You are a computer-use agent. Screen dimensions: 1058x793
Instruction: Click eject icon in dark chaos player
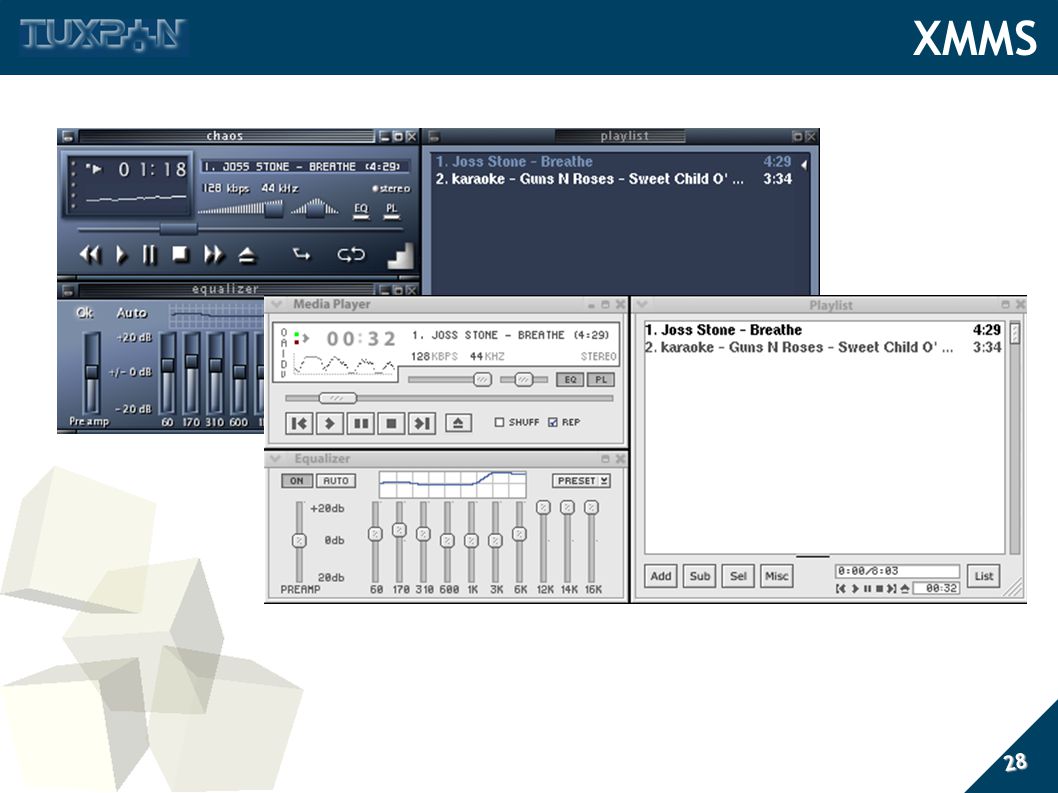coord(247,255)
